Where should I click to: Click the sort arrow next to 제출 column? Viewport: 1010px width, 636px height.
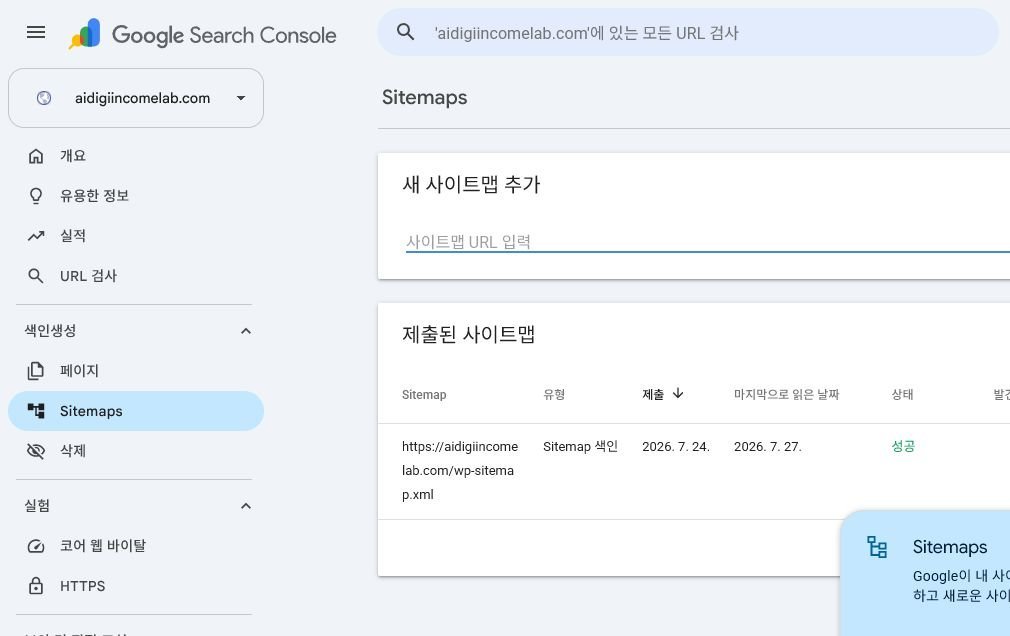point(678,393)
